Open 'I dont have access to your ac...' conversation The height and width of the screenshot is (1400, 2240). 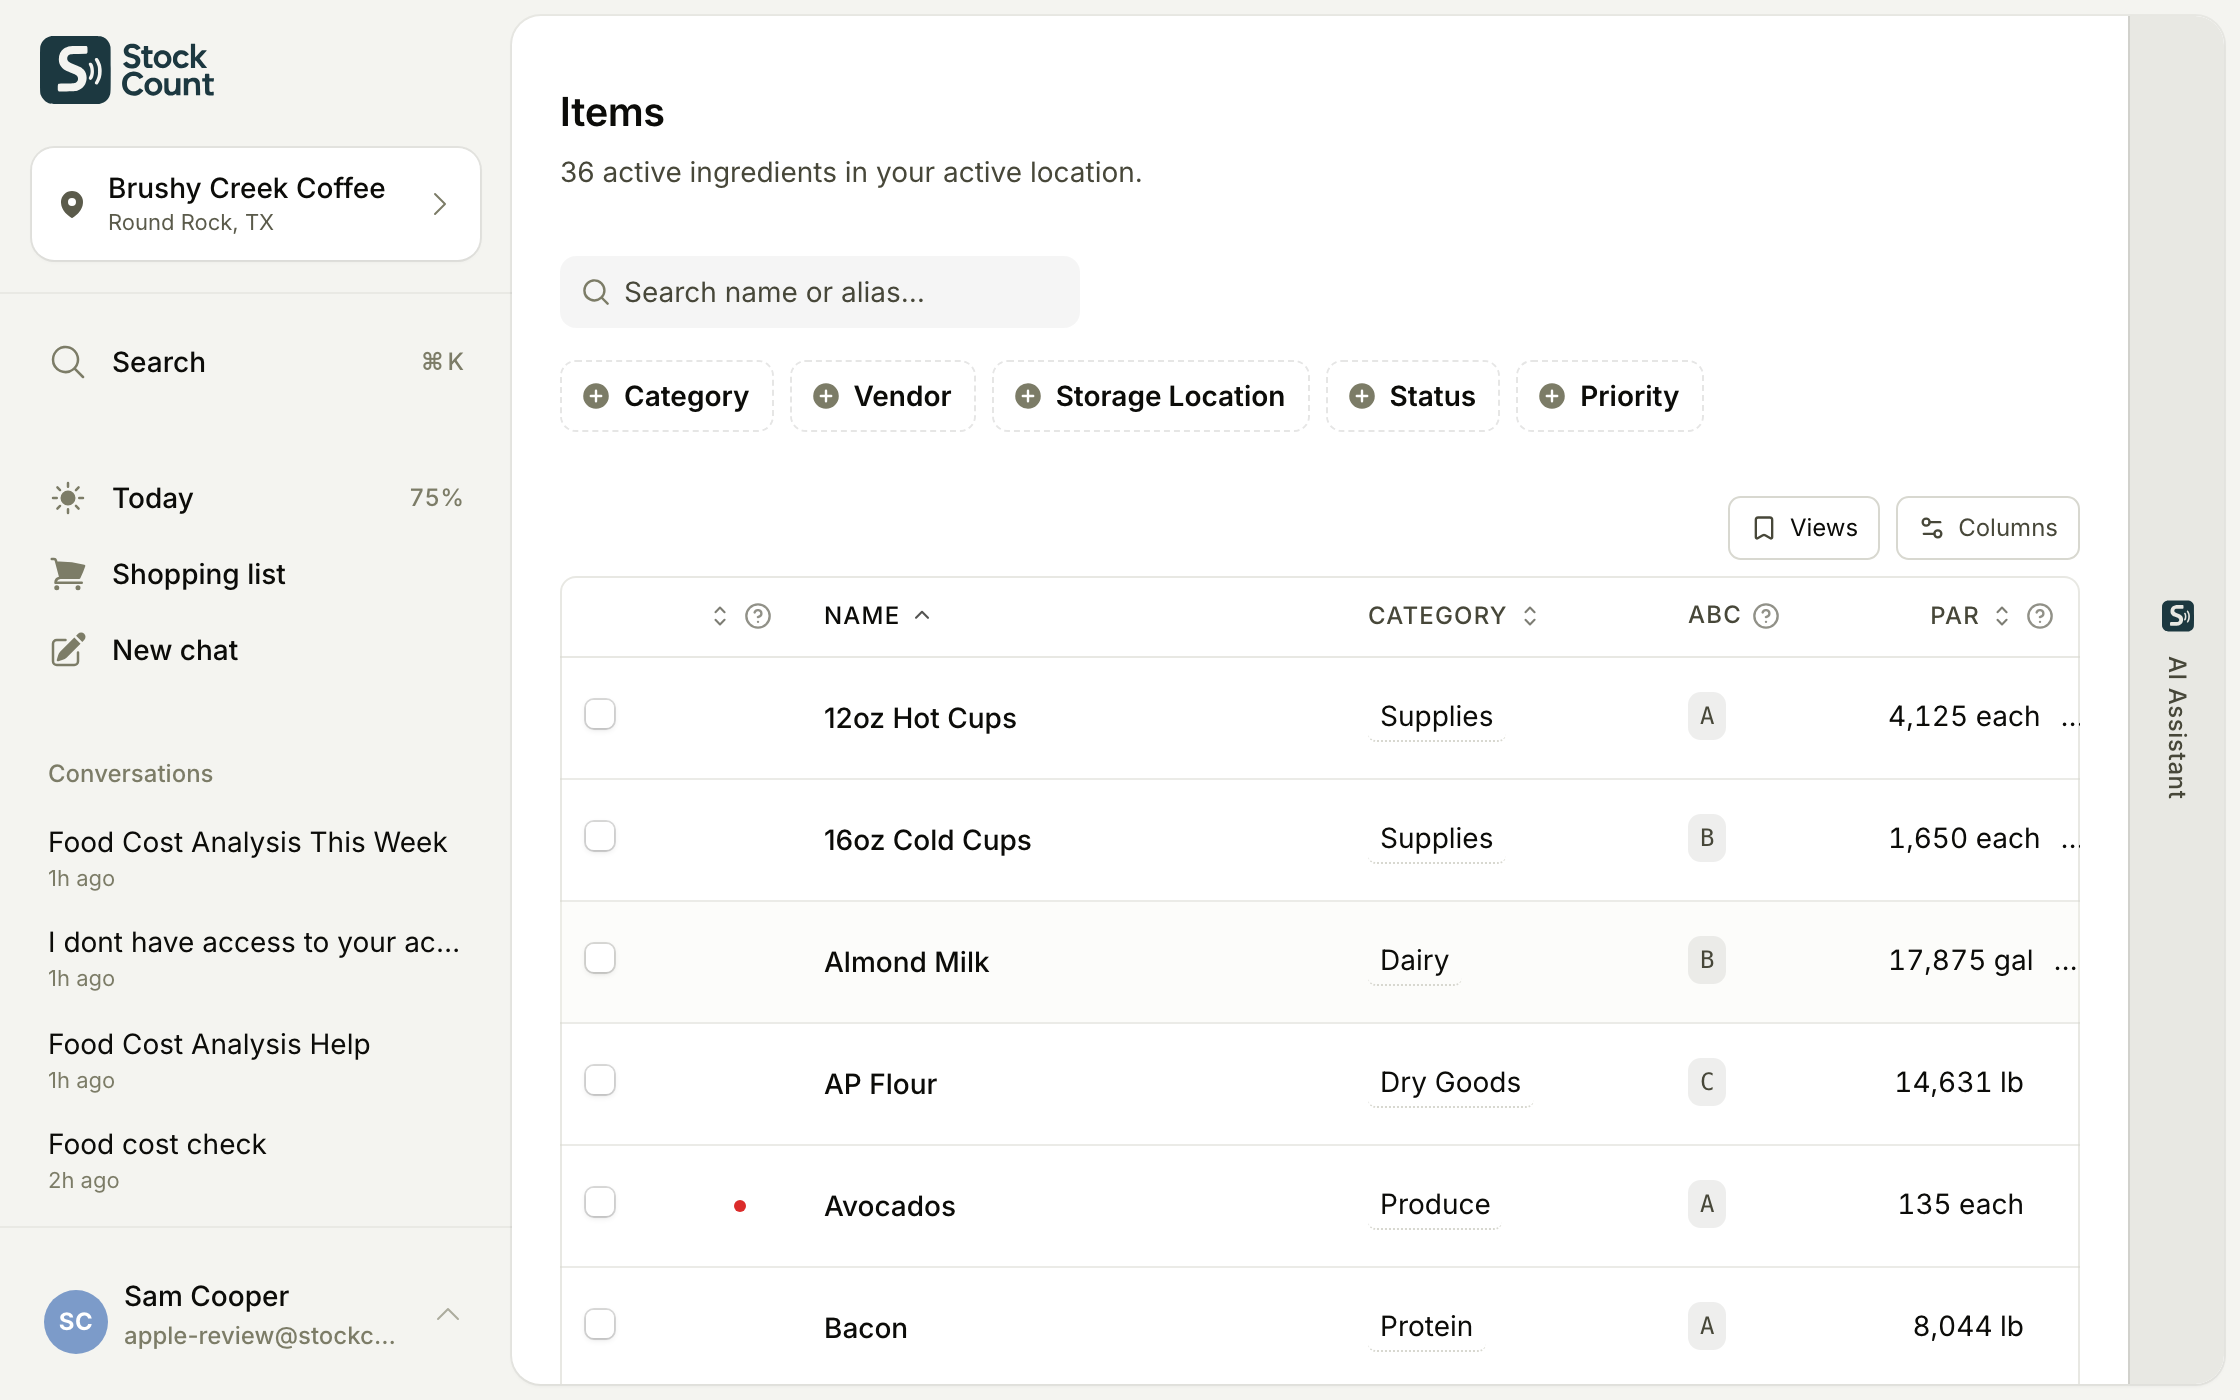tap(256, 958)
